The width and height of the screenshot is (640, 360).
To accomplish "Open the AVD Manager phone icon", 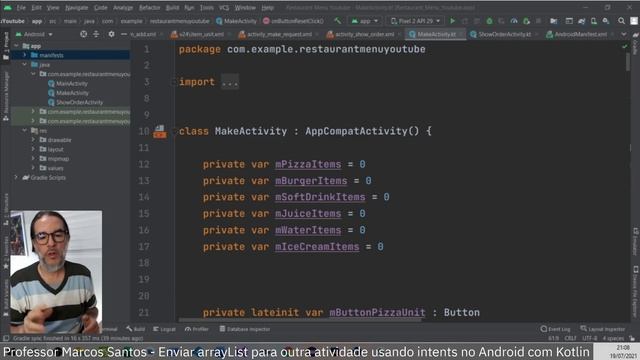I will pos(594,21).
